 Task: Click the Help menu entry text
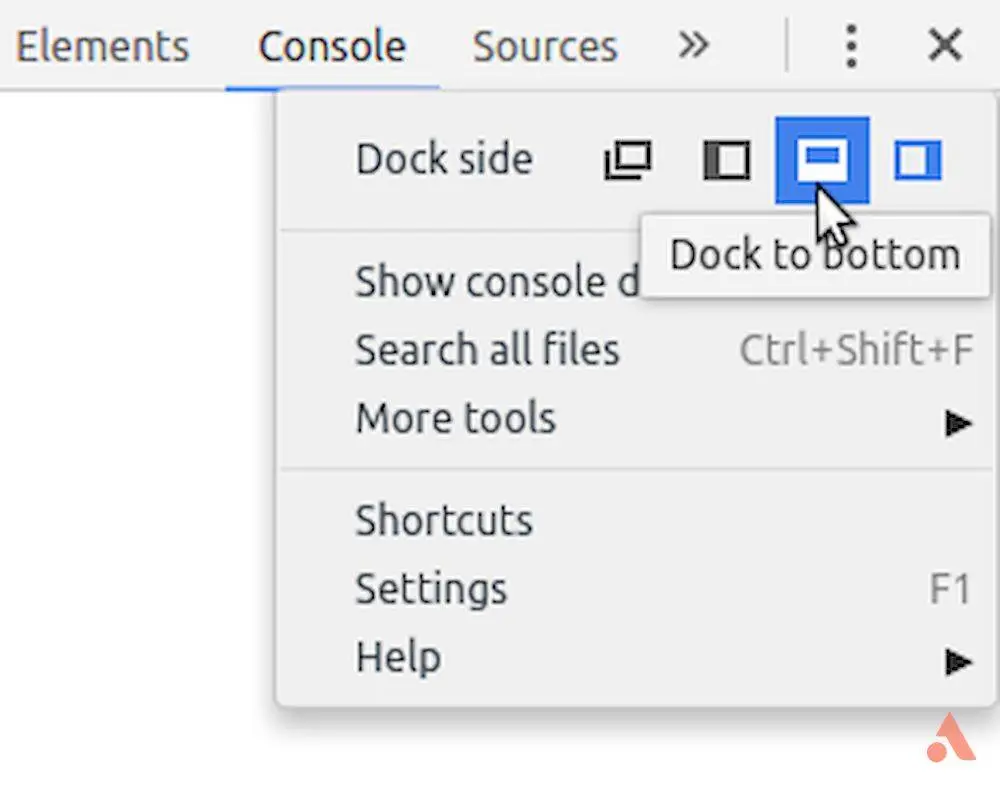[x=398, y=658]
